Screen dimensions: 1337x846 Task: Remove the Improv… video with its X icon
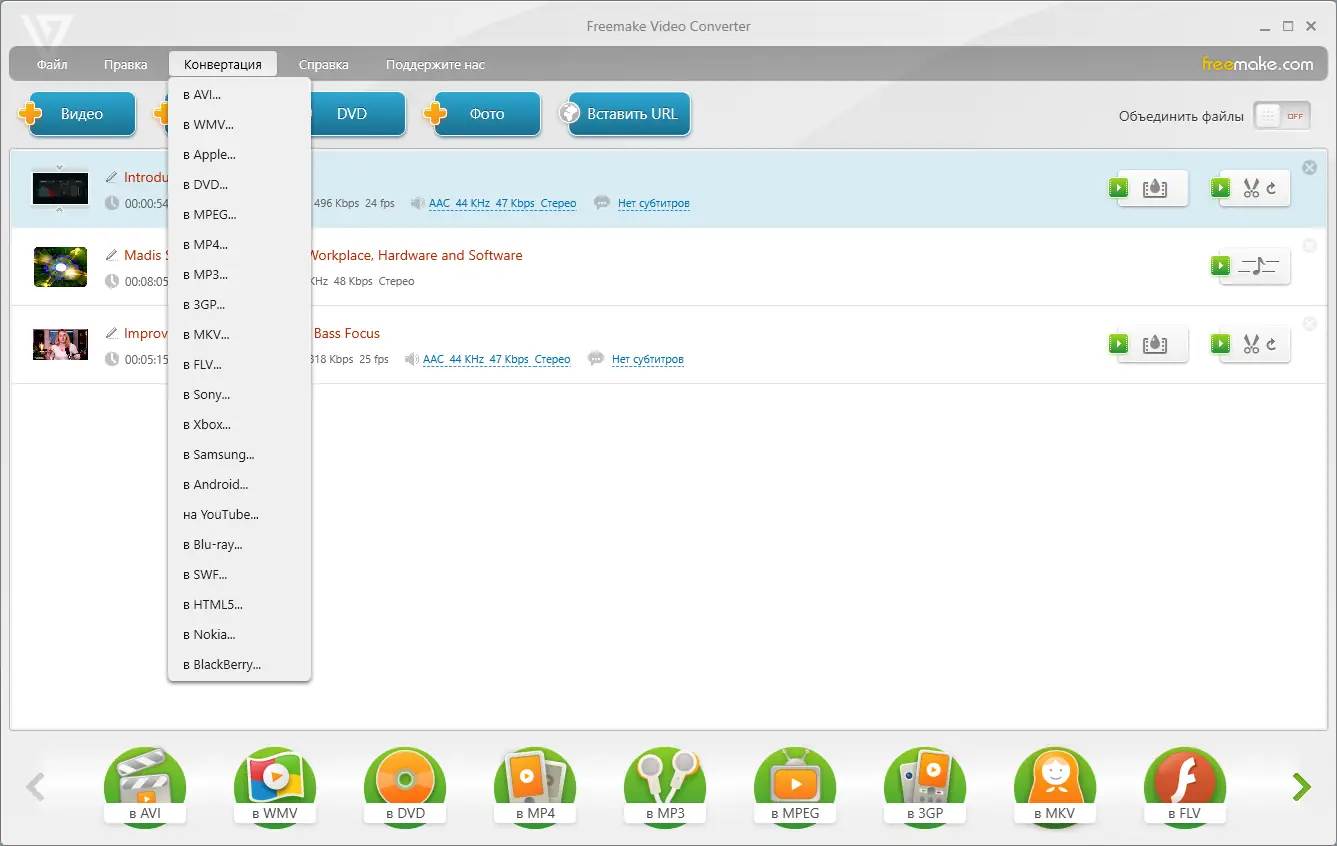(x=1310, y=324)
